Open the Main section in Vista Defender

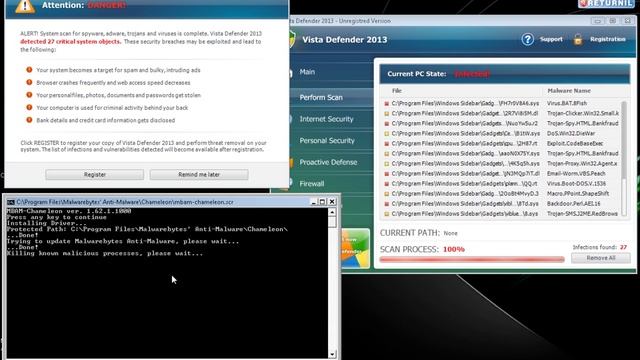[x=307, y=72]
